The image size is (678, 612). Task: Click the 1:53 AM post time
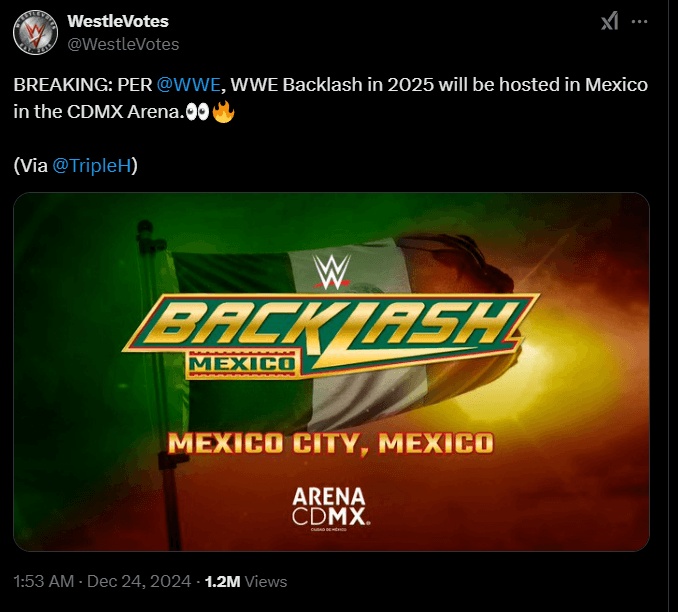pos(44,582)
